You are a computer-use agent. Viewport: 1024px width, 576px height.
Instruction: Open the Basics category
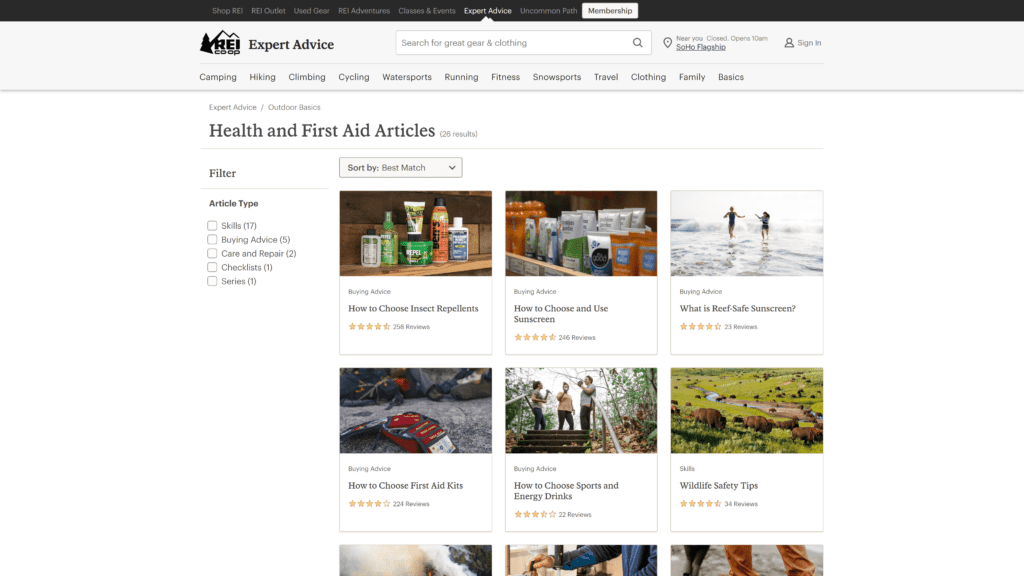pos(731,77)
